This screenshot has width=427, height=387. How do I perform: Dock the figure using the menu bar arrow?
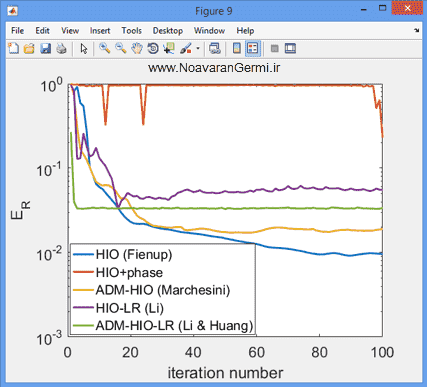(x=416, y=30)
